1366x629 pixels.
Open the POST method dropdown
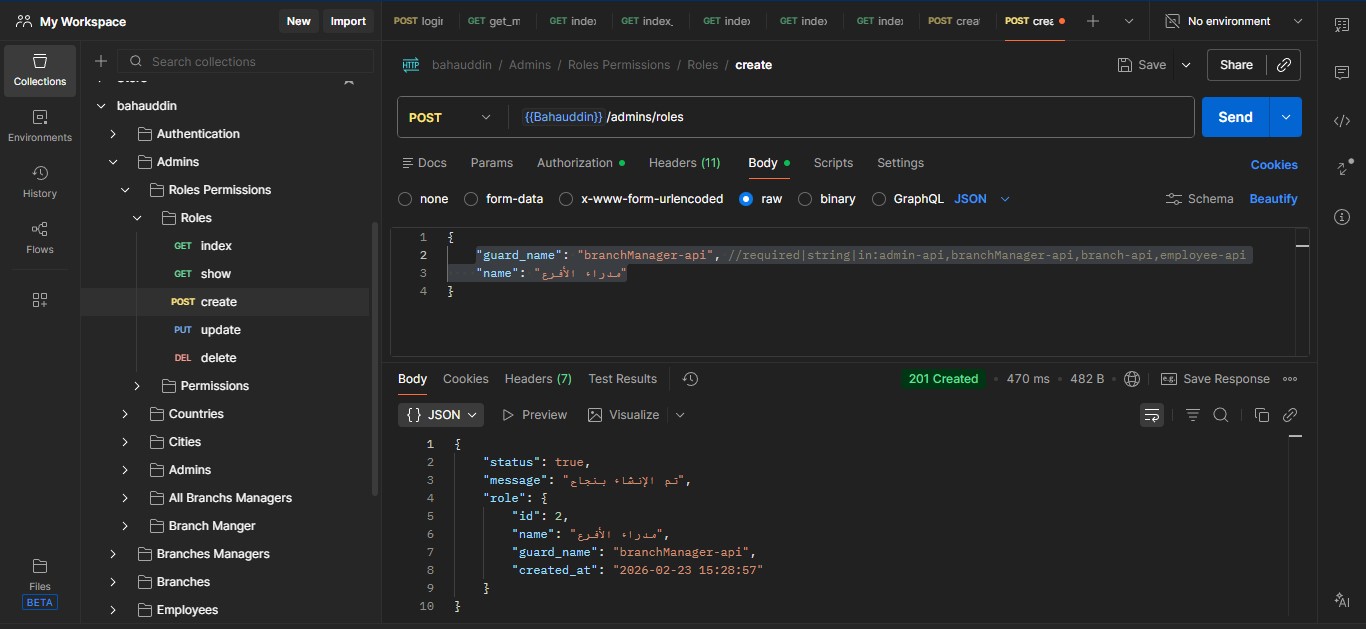(450, 117)
